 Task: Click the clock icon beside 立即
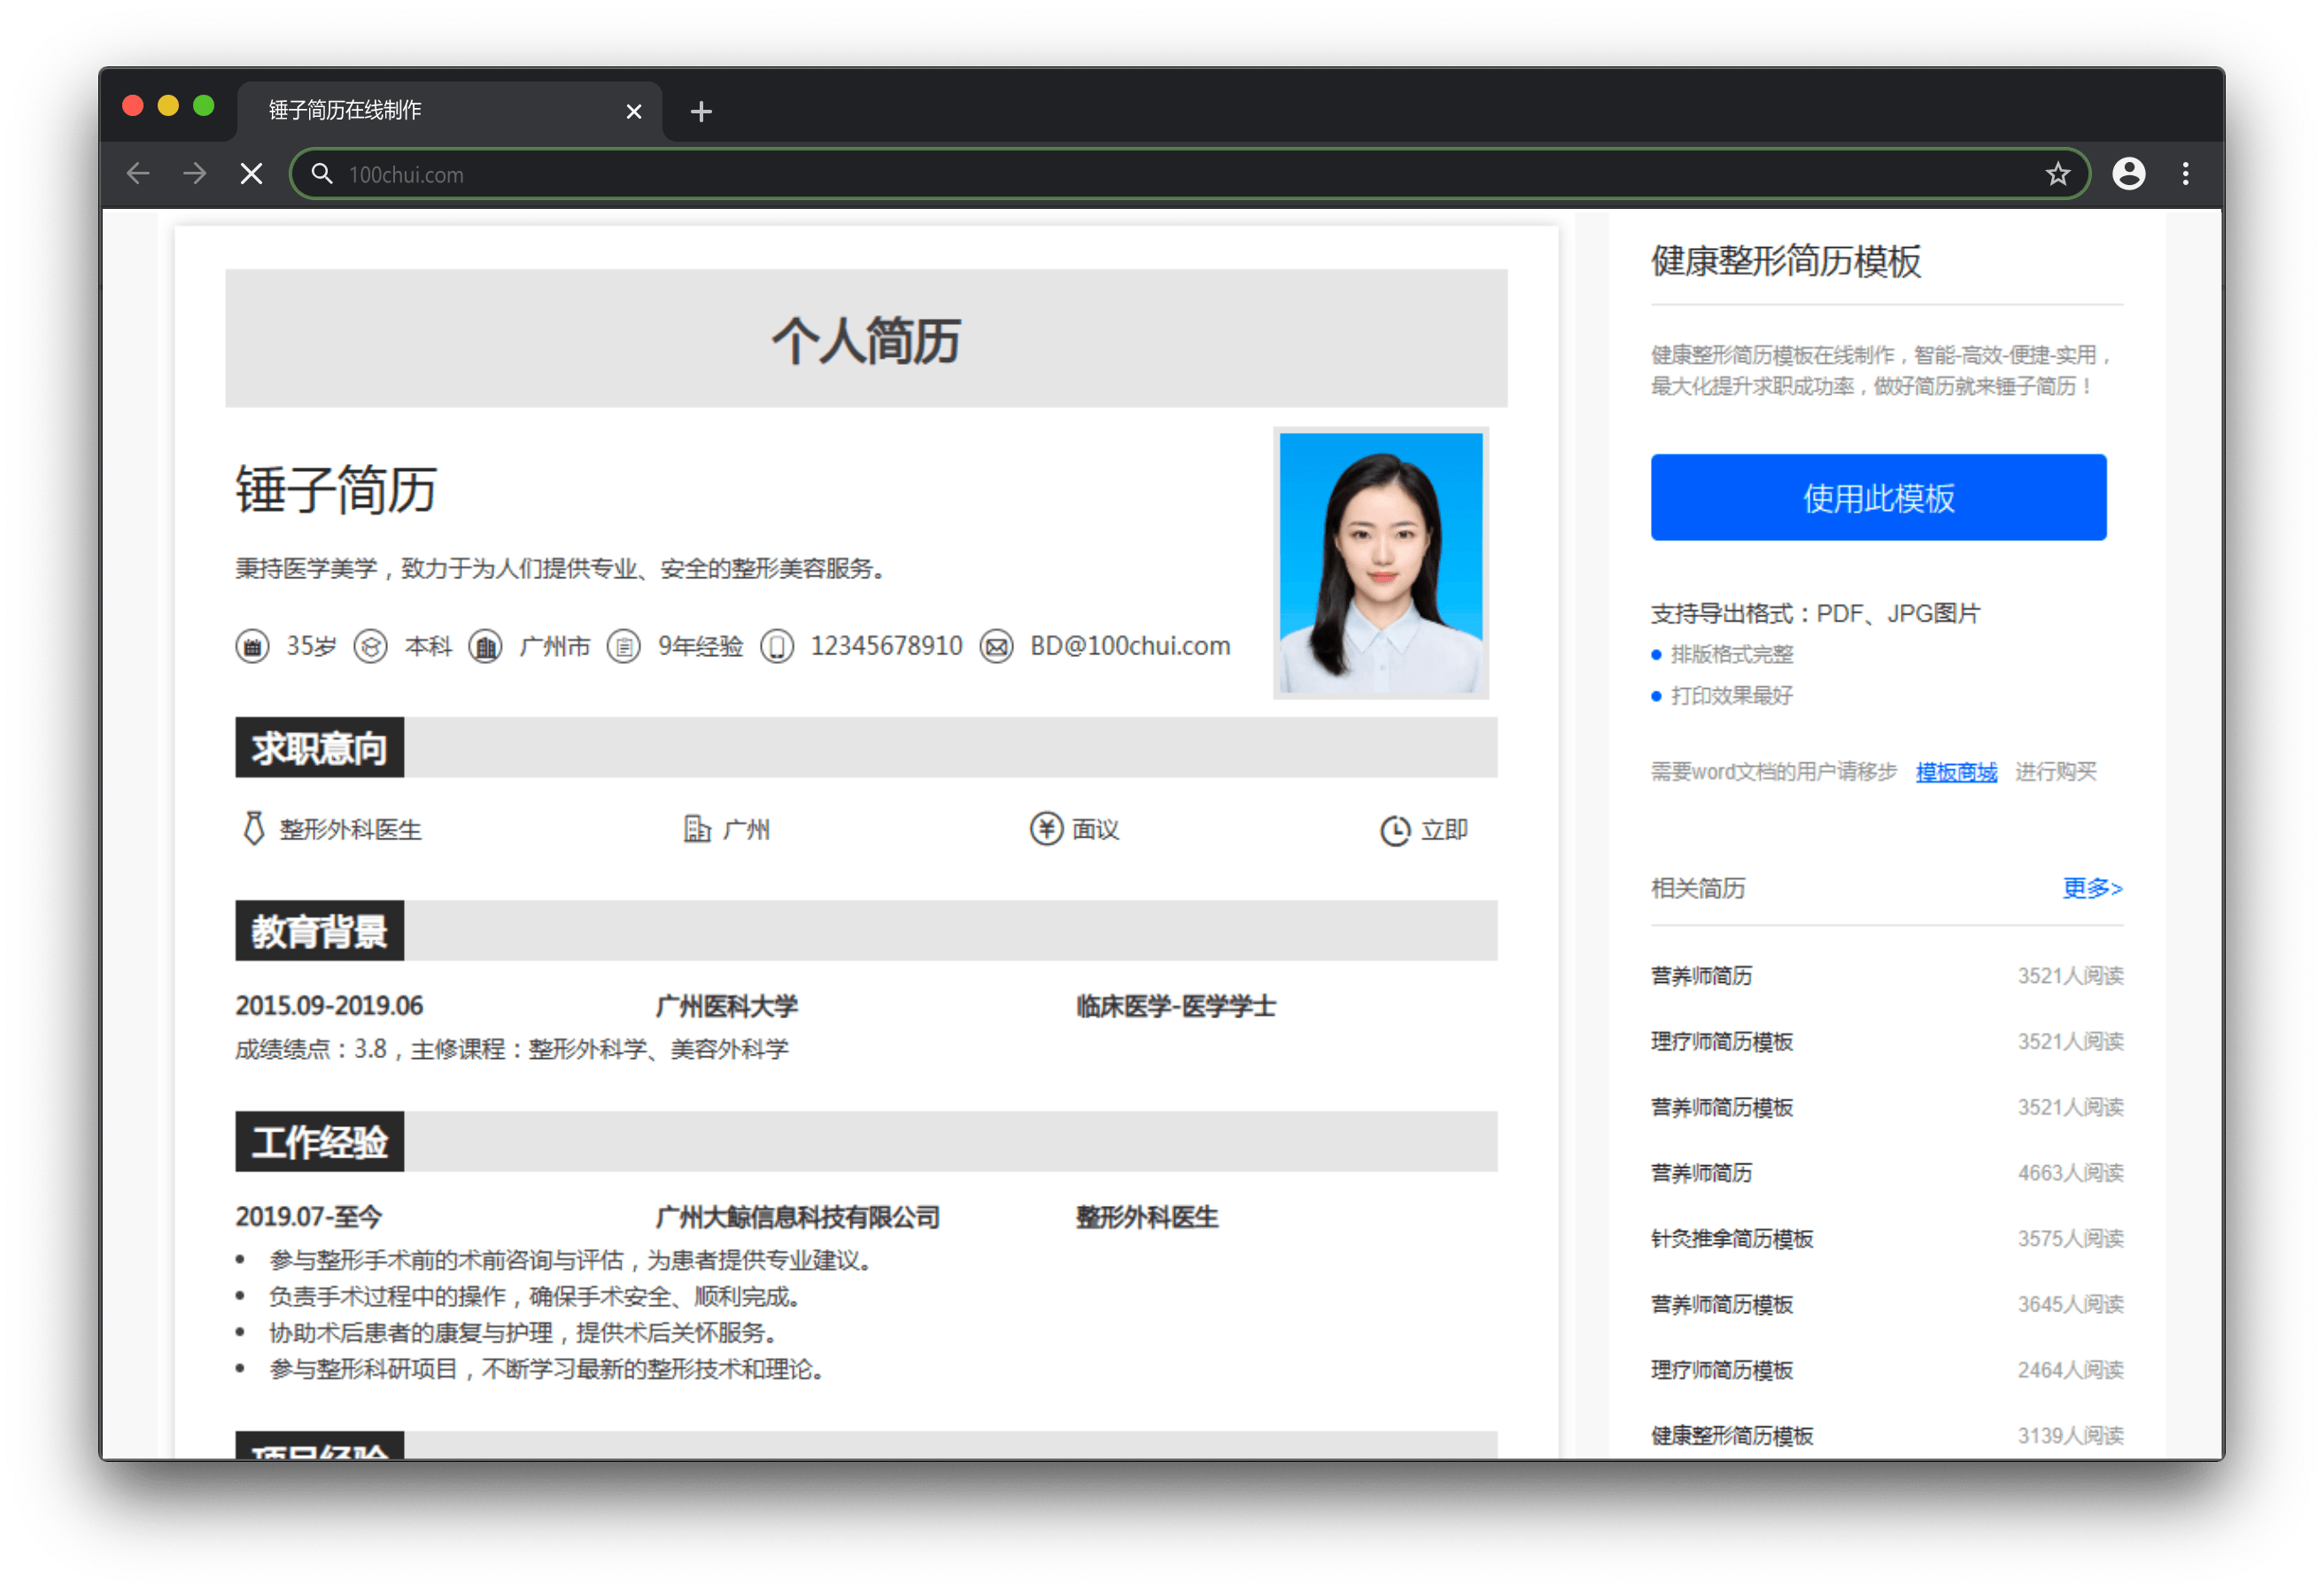[1395, 830]
